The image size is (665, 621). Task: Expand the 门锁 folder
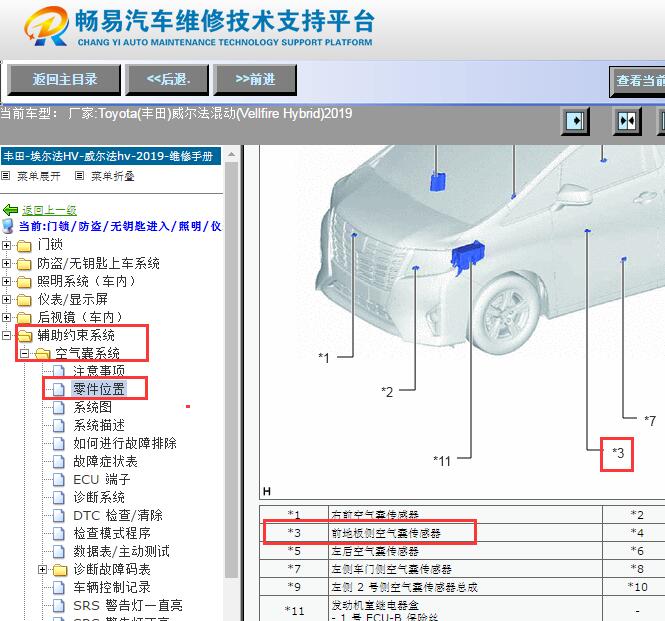coord(6,245)
